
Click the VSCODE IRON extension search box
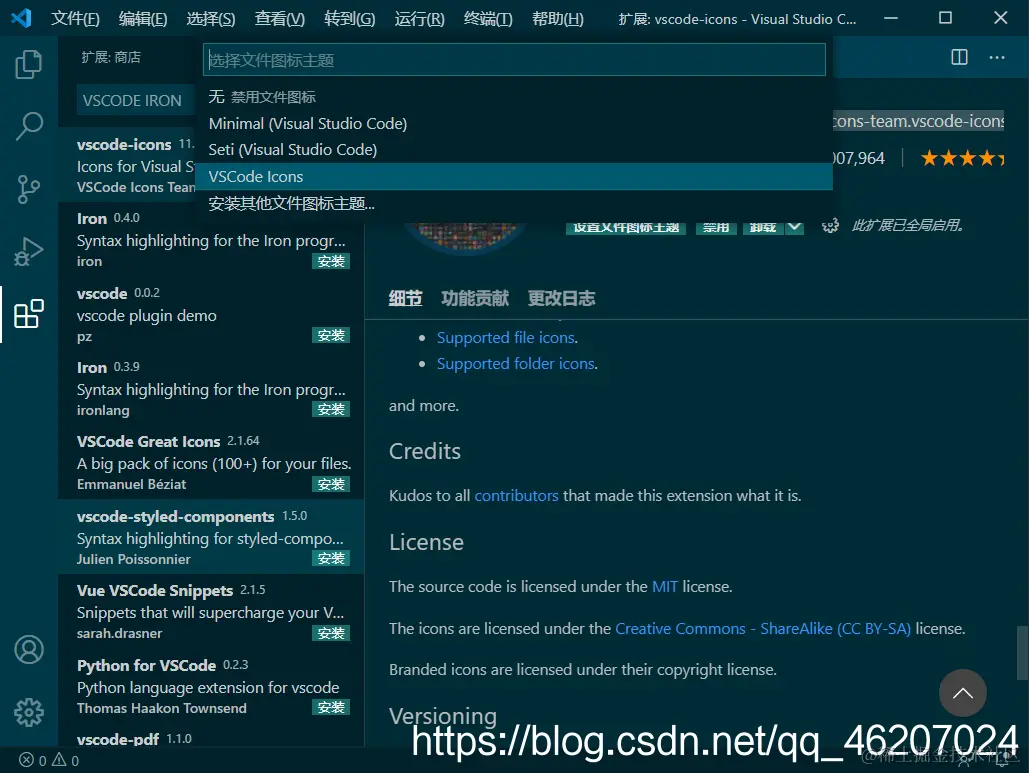(x=136, y=100)
